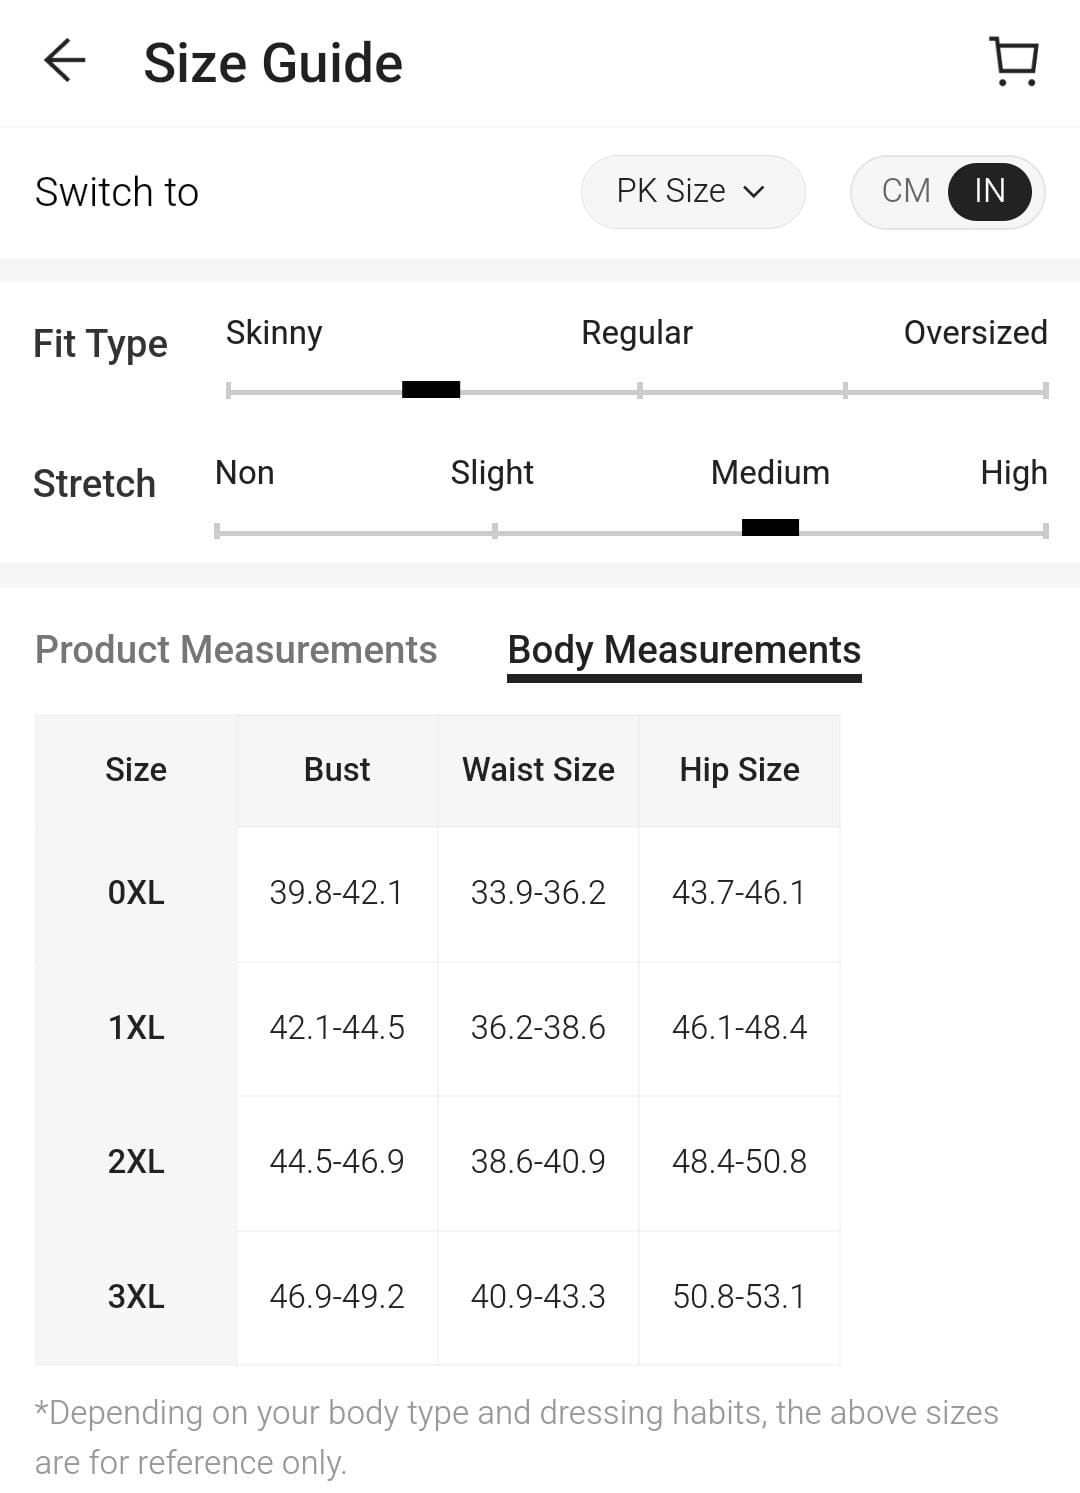This screenshot has width=1080, height=1493.
Task: Select the 2XL size row
Action: click(136, 1162)
